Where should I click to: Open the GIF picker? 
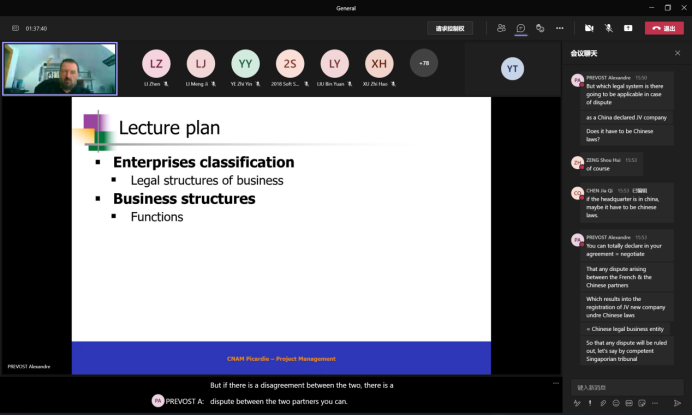[x=628, y=403]
